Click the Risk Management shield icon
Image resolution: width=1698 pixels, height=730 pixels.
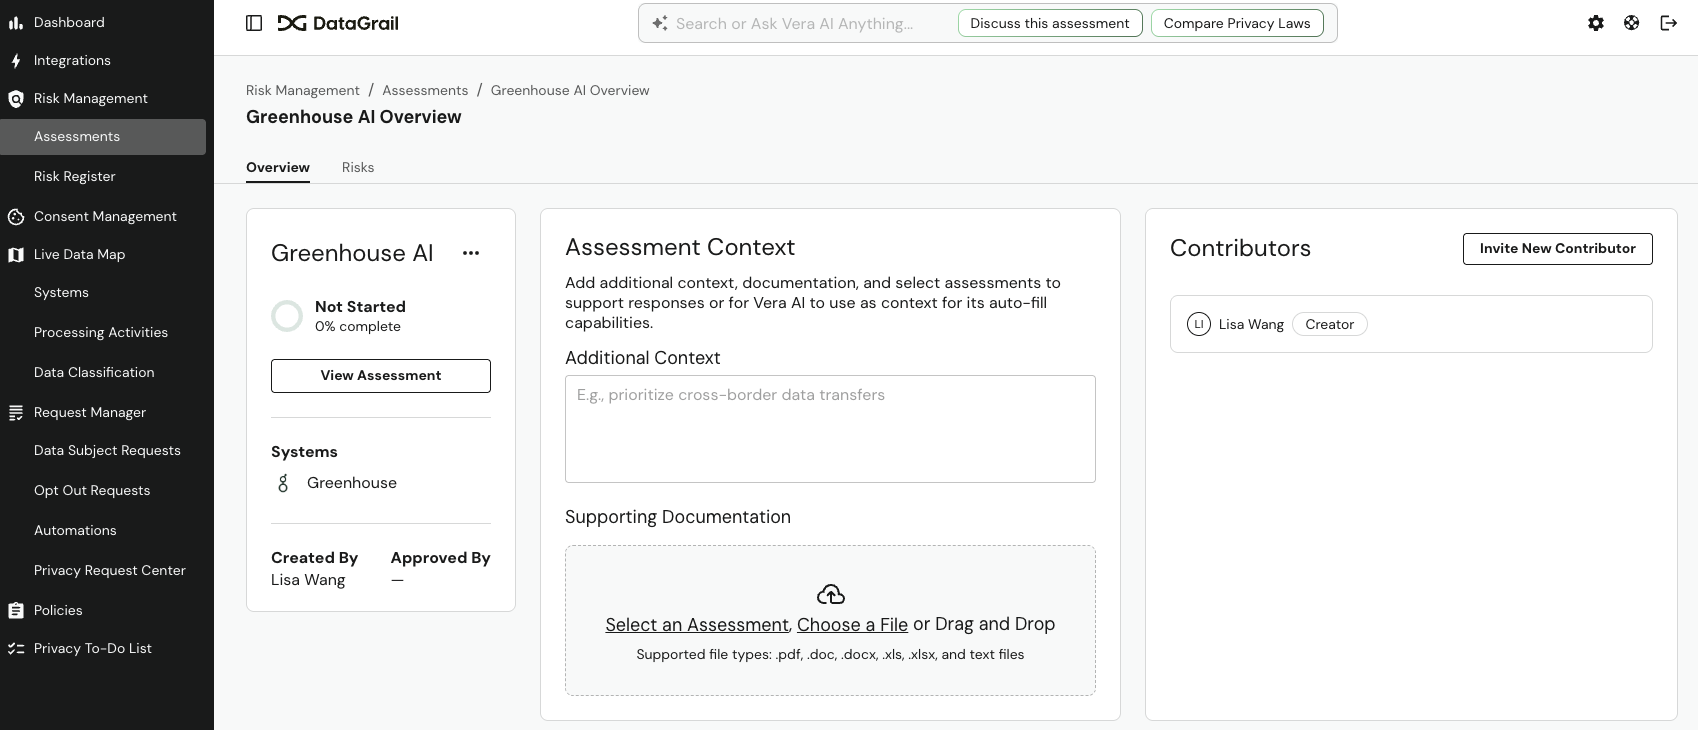click(16, 99)
